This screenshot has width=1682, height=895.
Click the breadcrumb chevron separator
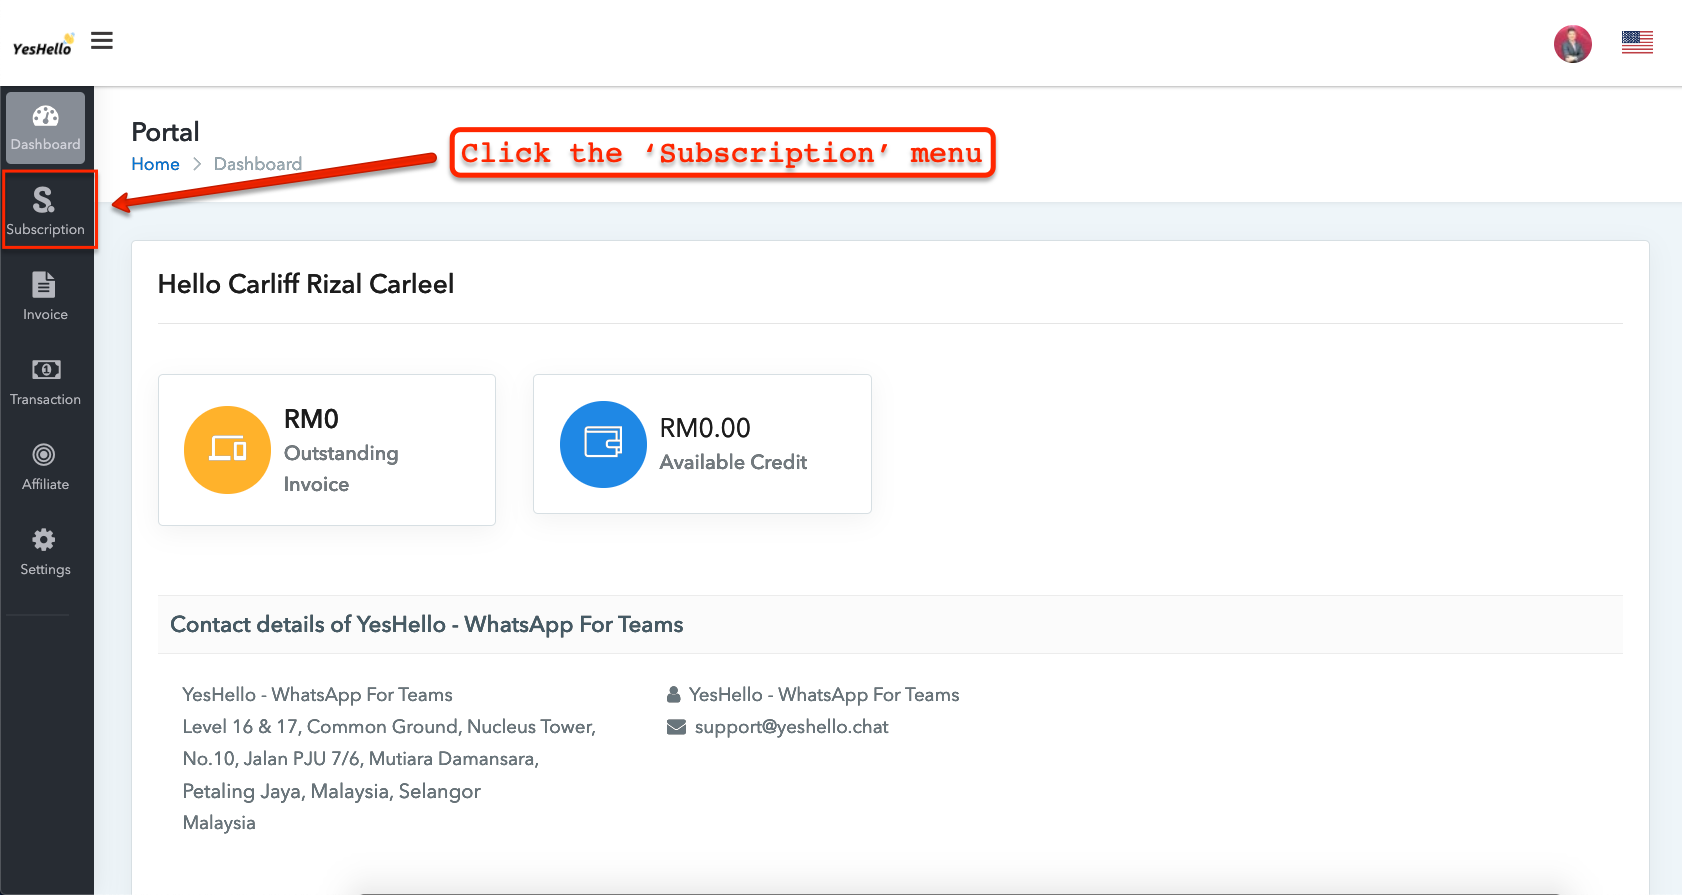click(x=197, y=164)
